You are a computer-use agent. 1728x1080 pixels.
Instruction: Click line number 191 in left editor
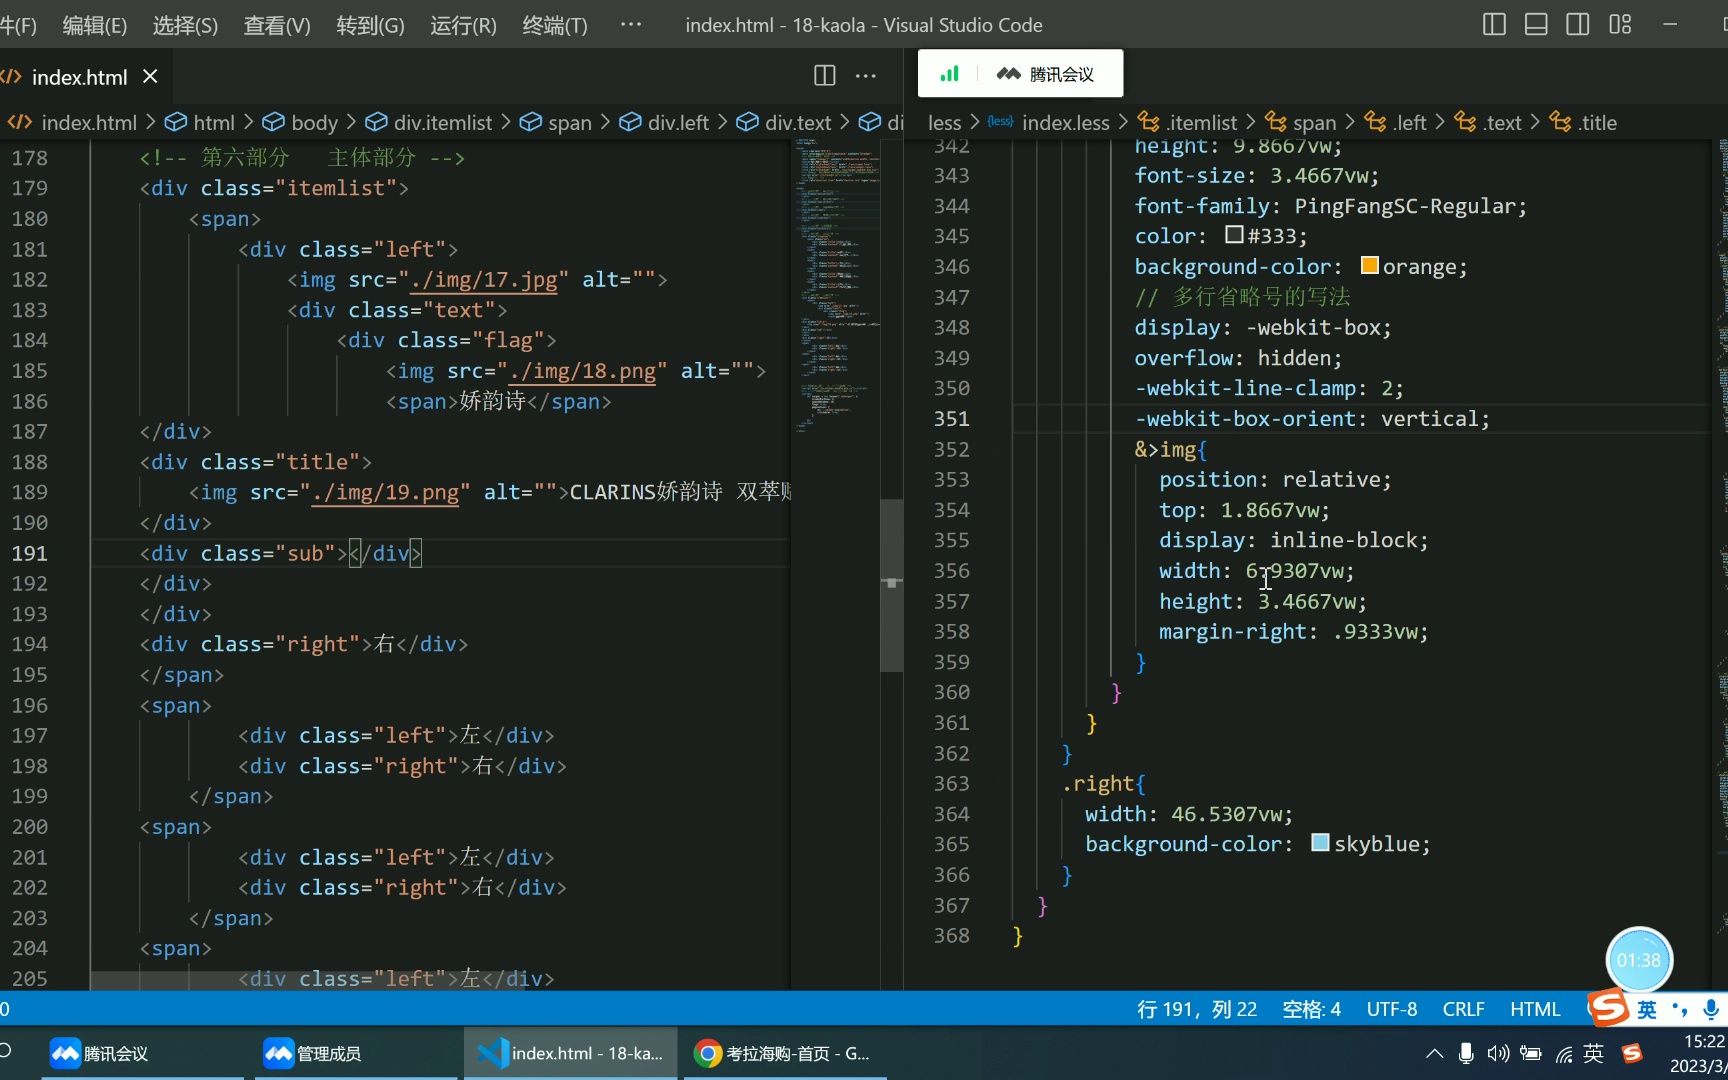(29, 553)
